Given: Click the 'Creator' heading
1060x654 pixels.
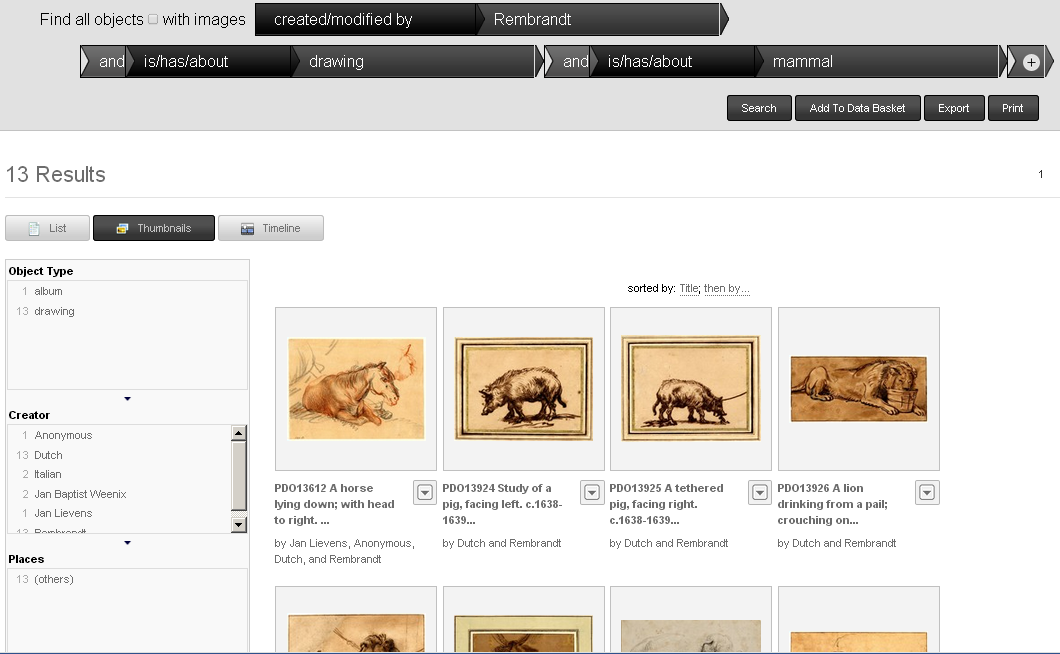Looking at the screenshot, I should (x=29, y=415).
